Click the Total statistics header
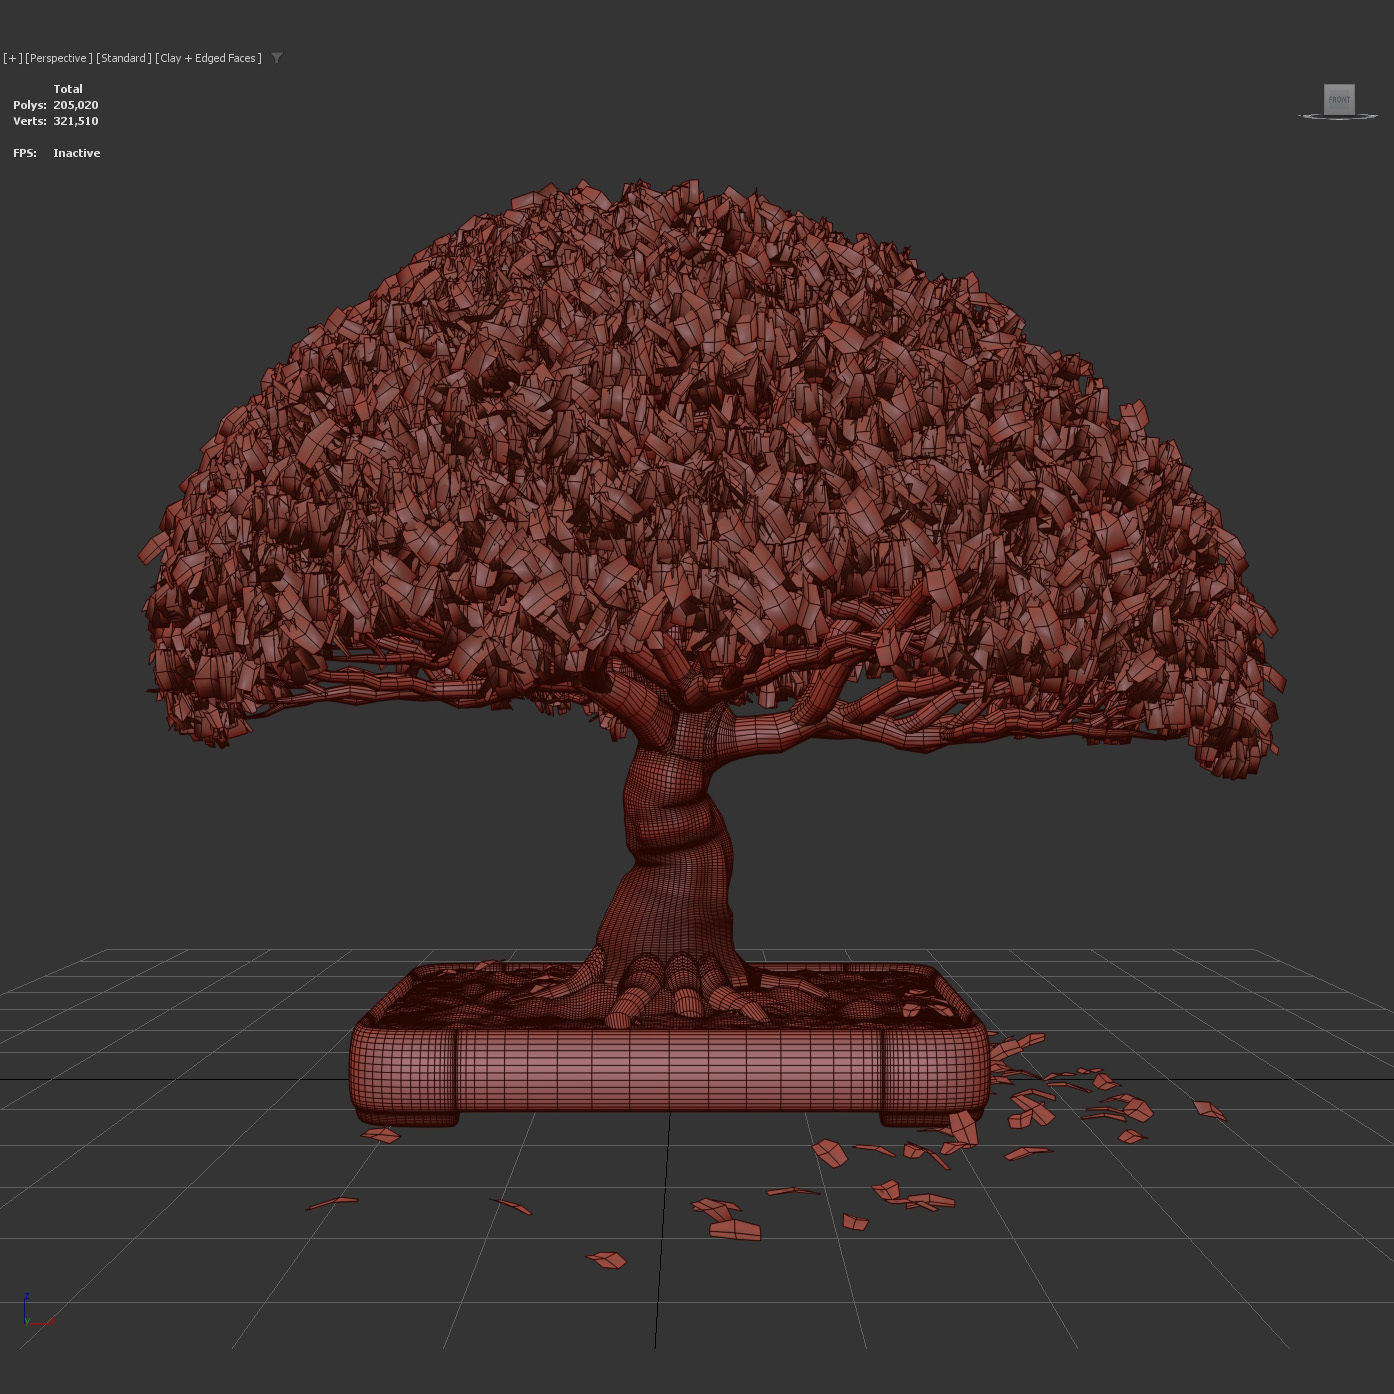1394x1394 pixels. pos(68,89)
